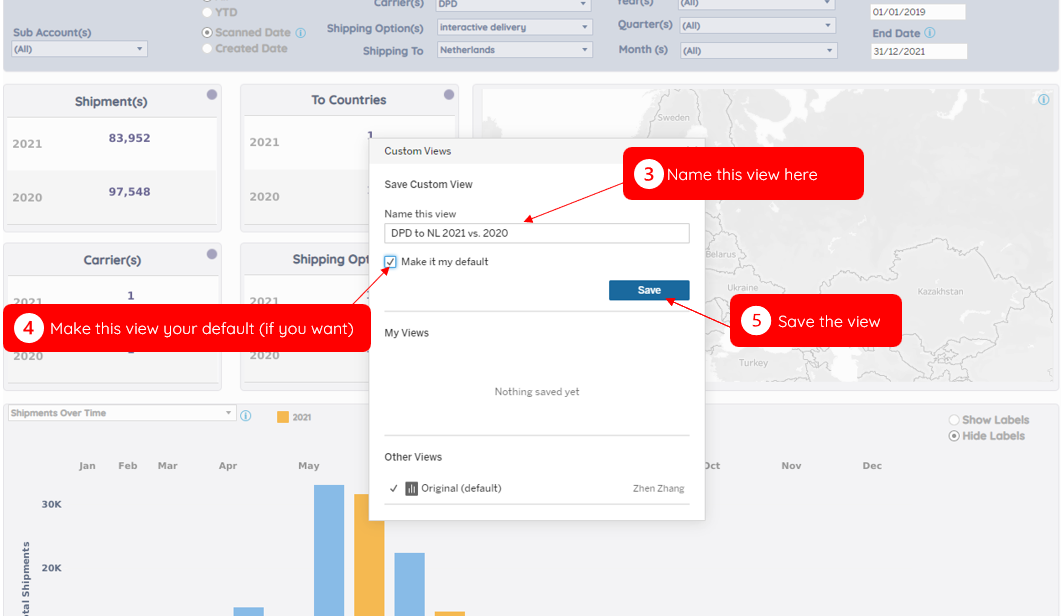Click the 83,952 shipments value
1064x616 pixels.
pyautogui.click(x=130, y=138)
